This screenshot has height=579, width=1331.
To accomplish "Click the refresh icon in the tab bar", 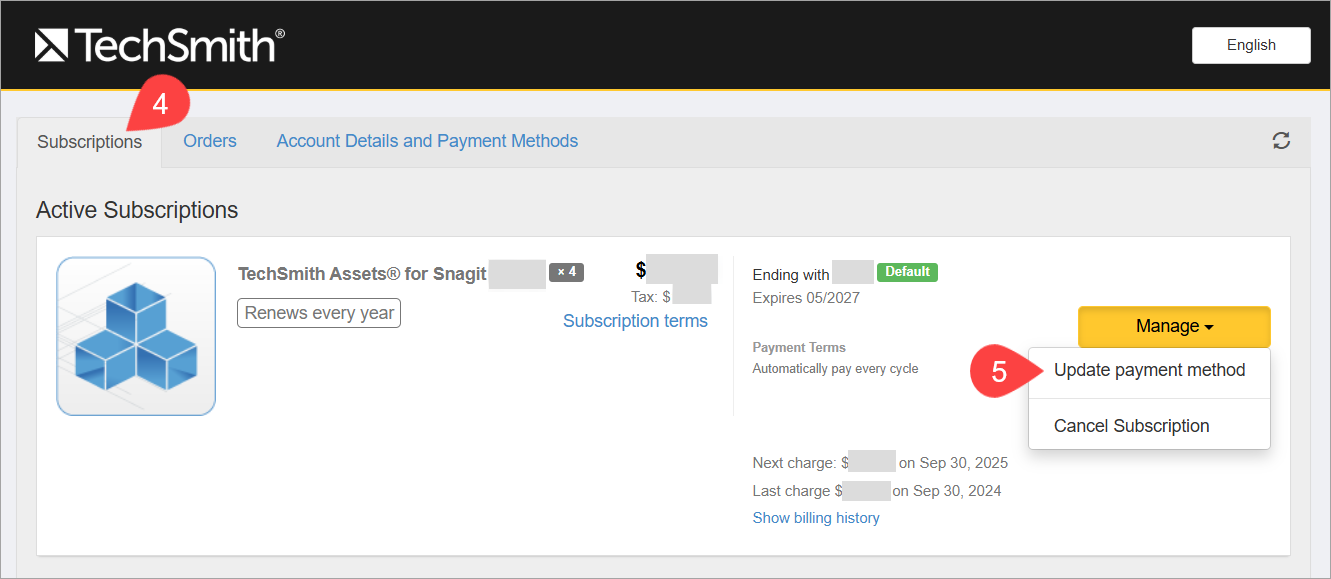I will point(1281,141).
